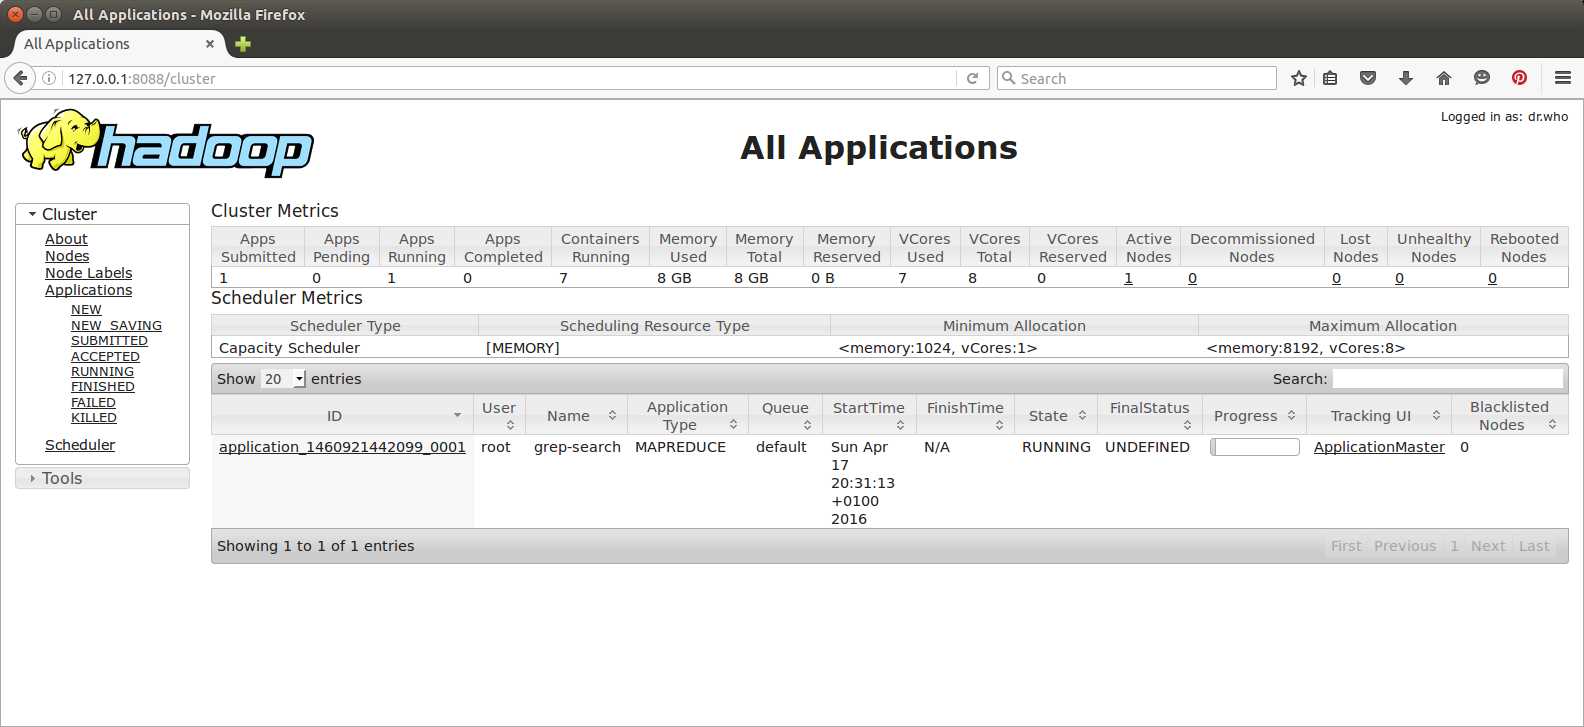Image resolution: width=1584 pixels, height=727 pixels.
Task: Select the [MEMORY] scheduling resource value
Action: 522,348
